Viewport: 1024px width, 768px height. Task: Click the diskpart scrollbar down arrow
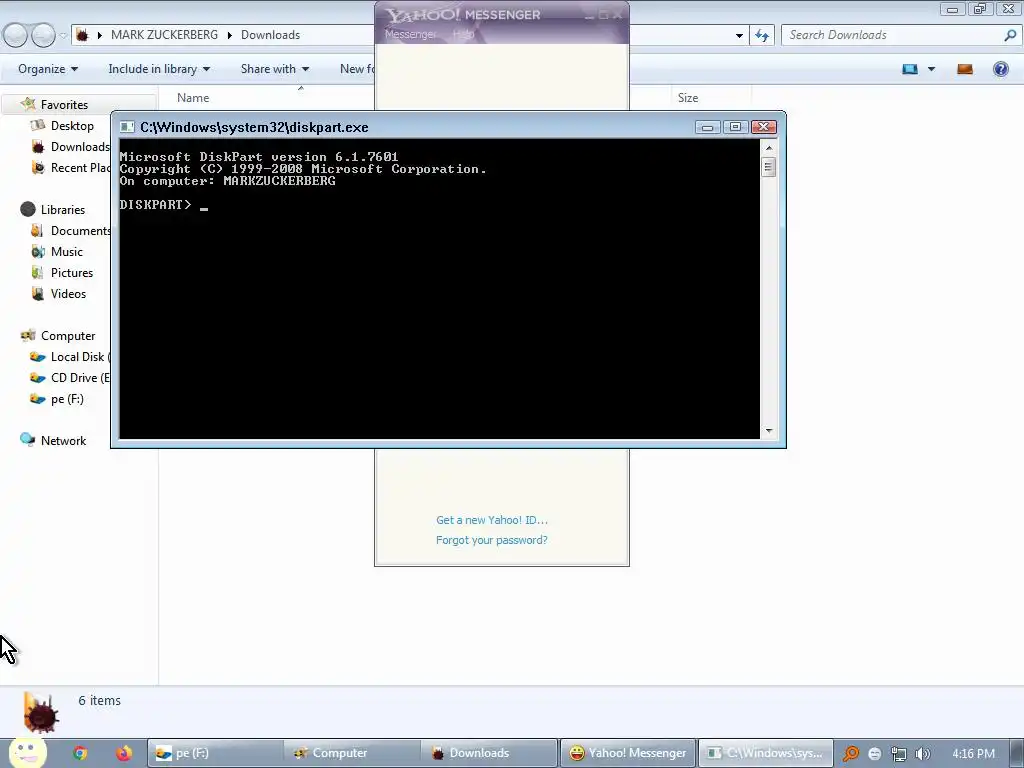769,430
